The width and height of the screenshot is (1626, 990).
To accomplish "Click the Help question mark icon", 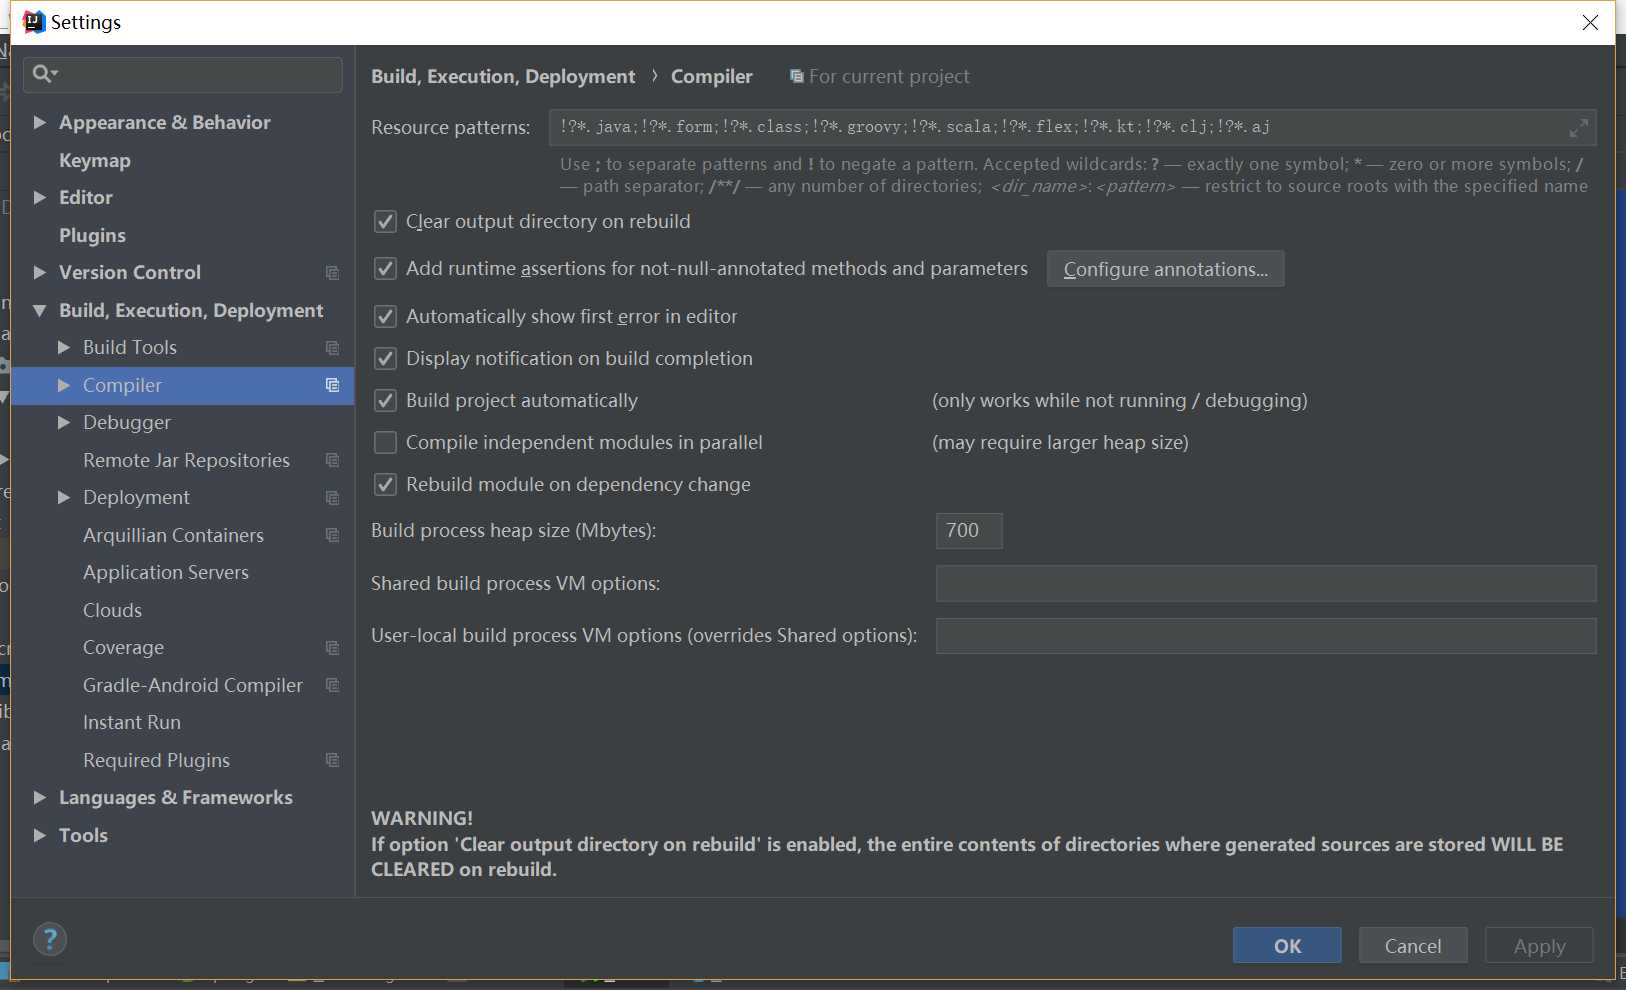I will (50, 939).
